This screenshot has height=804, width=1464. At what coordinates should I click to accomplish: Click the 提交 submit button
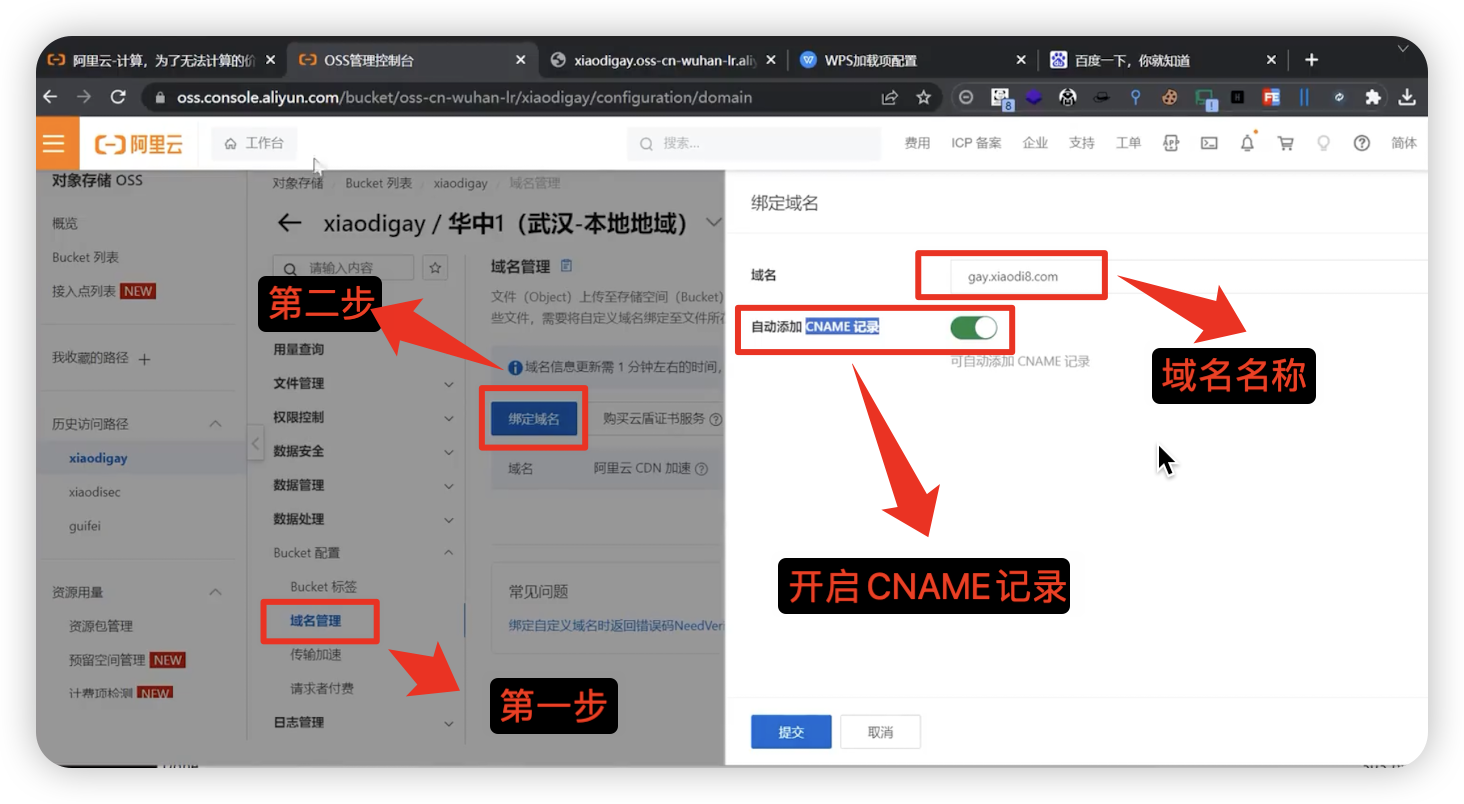[791, 732]
